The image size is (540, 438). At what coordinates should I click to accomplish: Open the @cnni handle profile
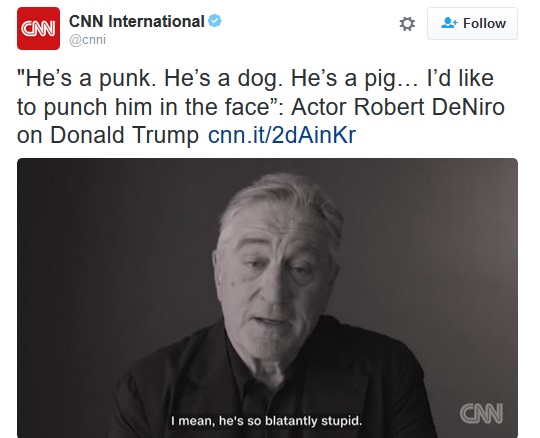87,40
